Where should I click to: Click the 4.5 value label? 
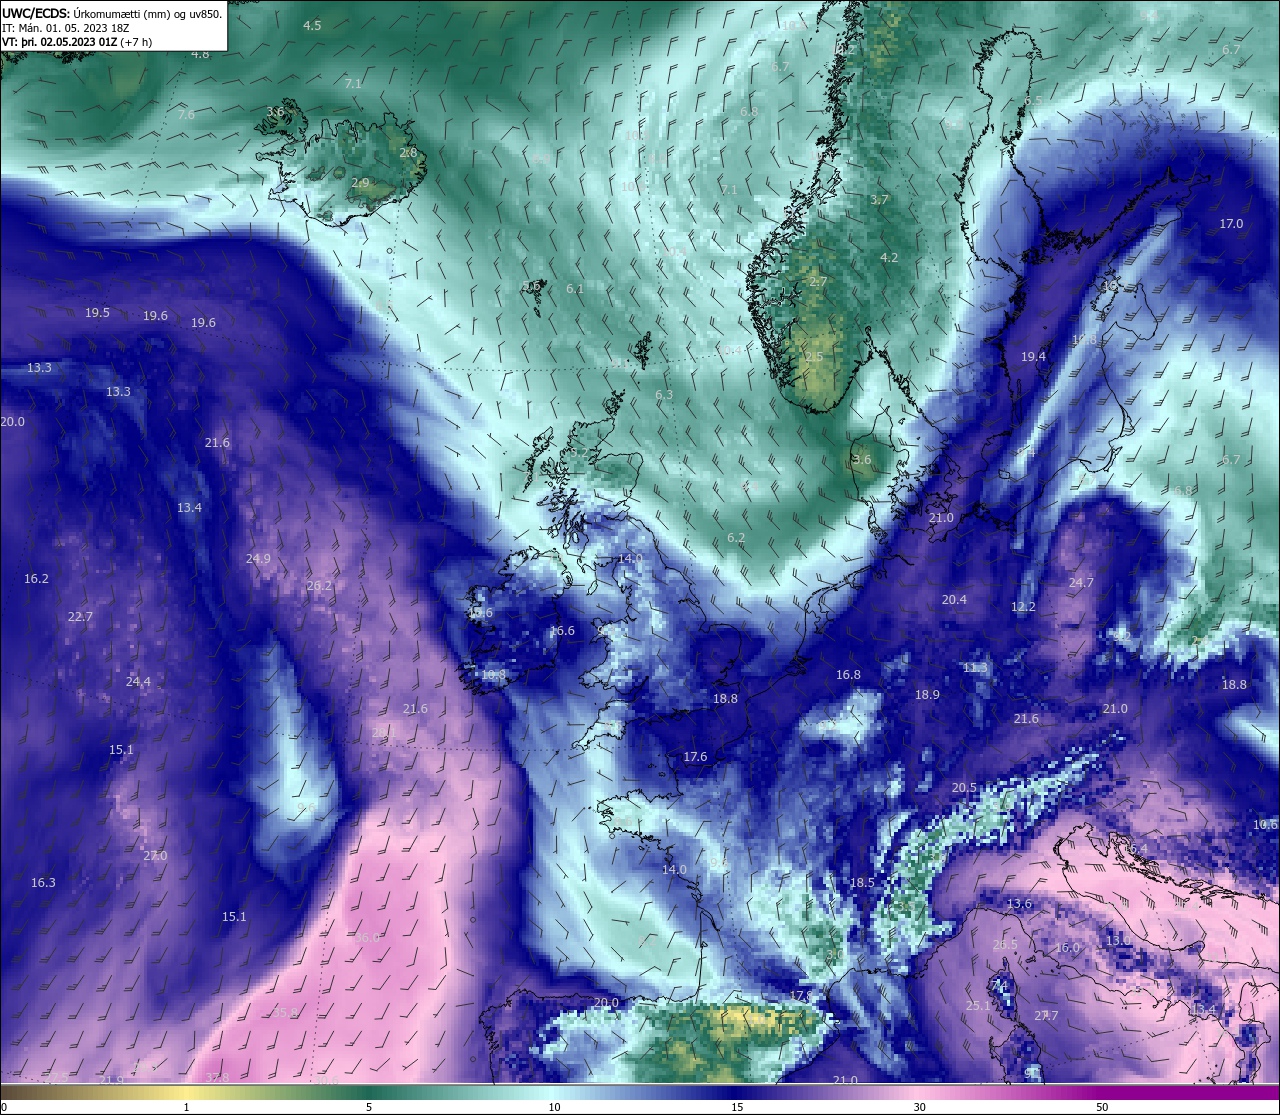(312, 25)
